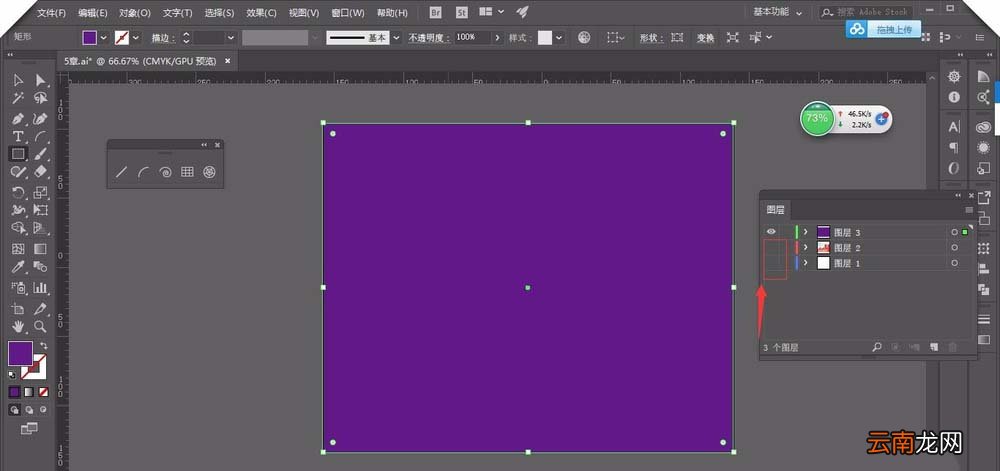This screenshot has height=471, width=1000.
Task: Switch fill mode to Color
Action: tap(14, 392)
